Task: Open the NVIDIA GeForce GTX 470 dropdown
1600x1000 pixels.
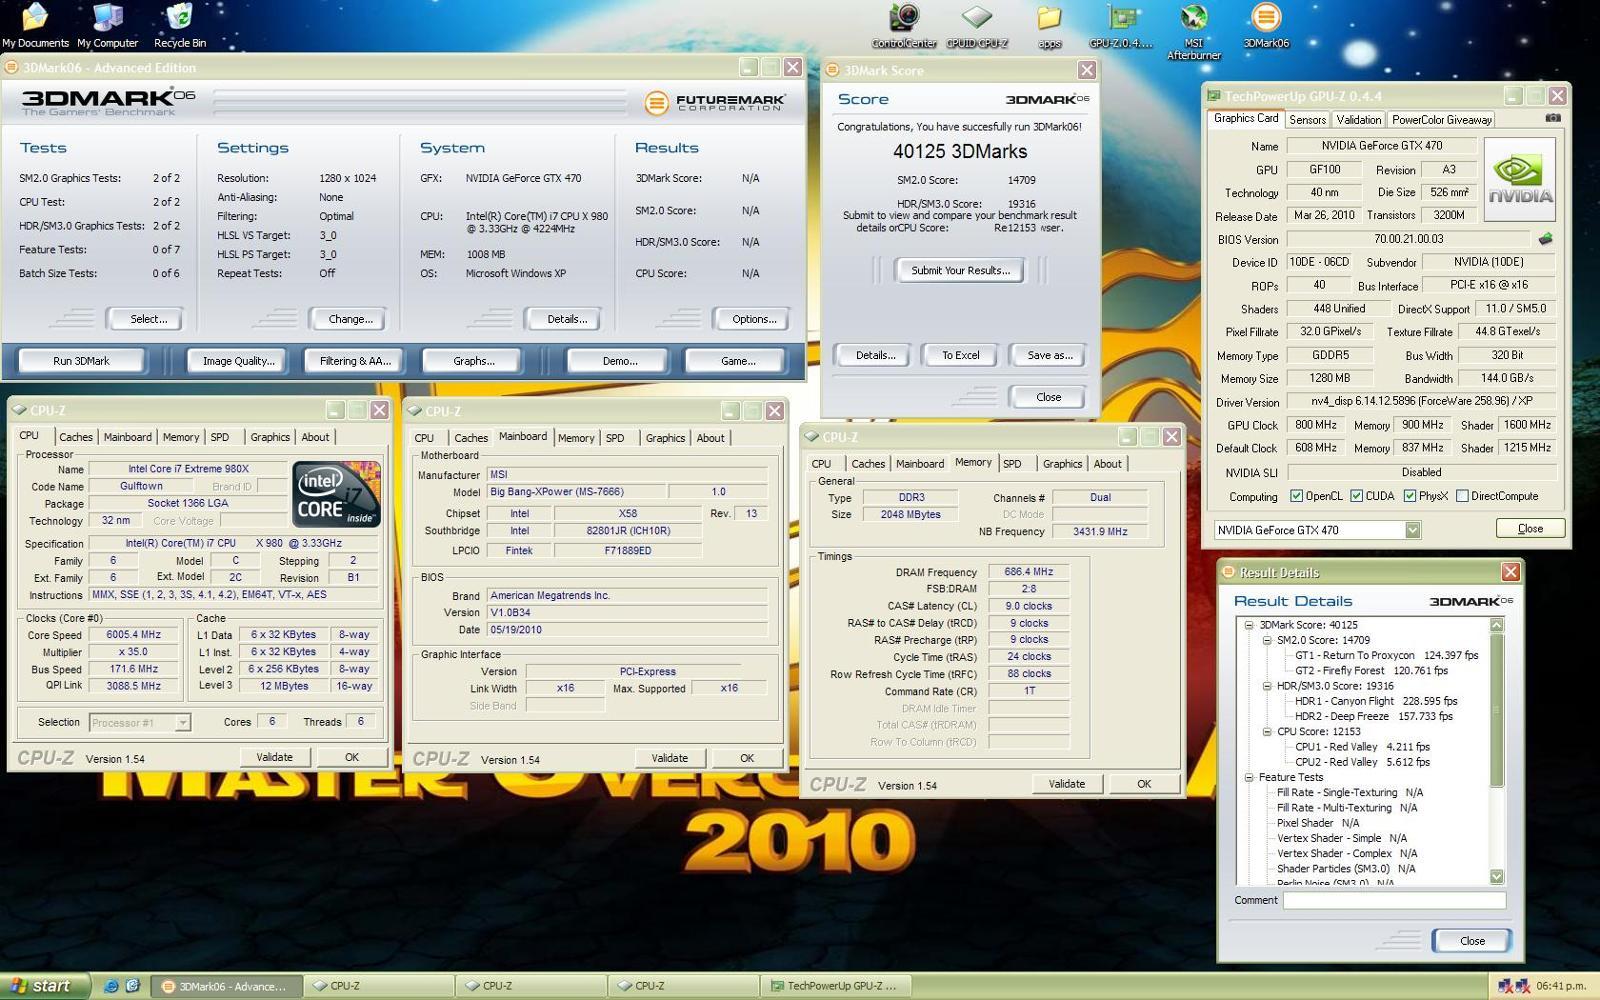Action: pos(1412,530)
